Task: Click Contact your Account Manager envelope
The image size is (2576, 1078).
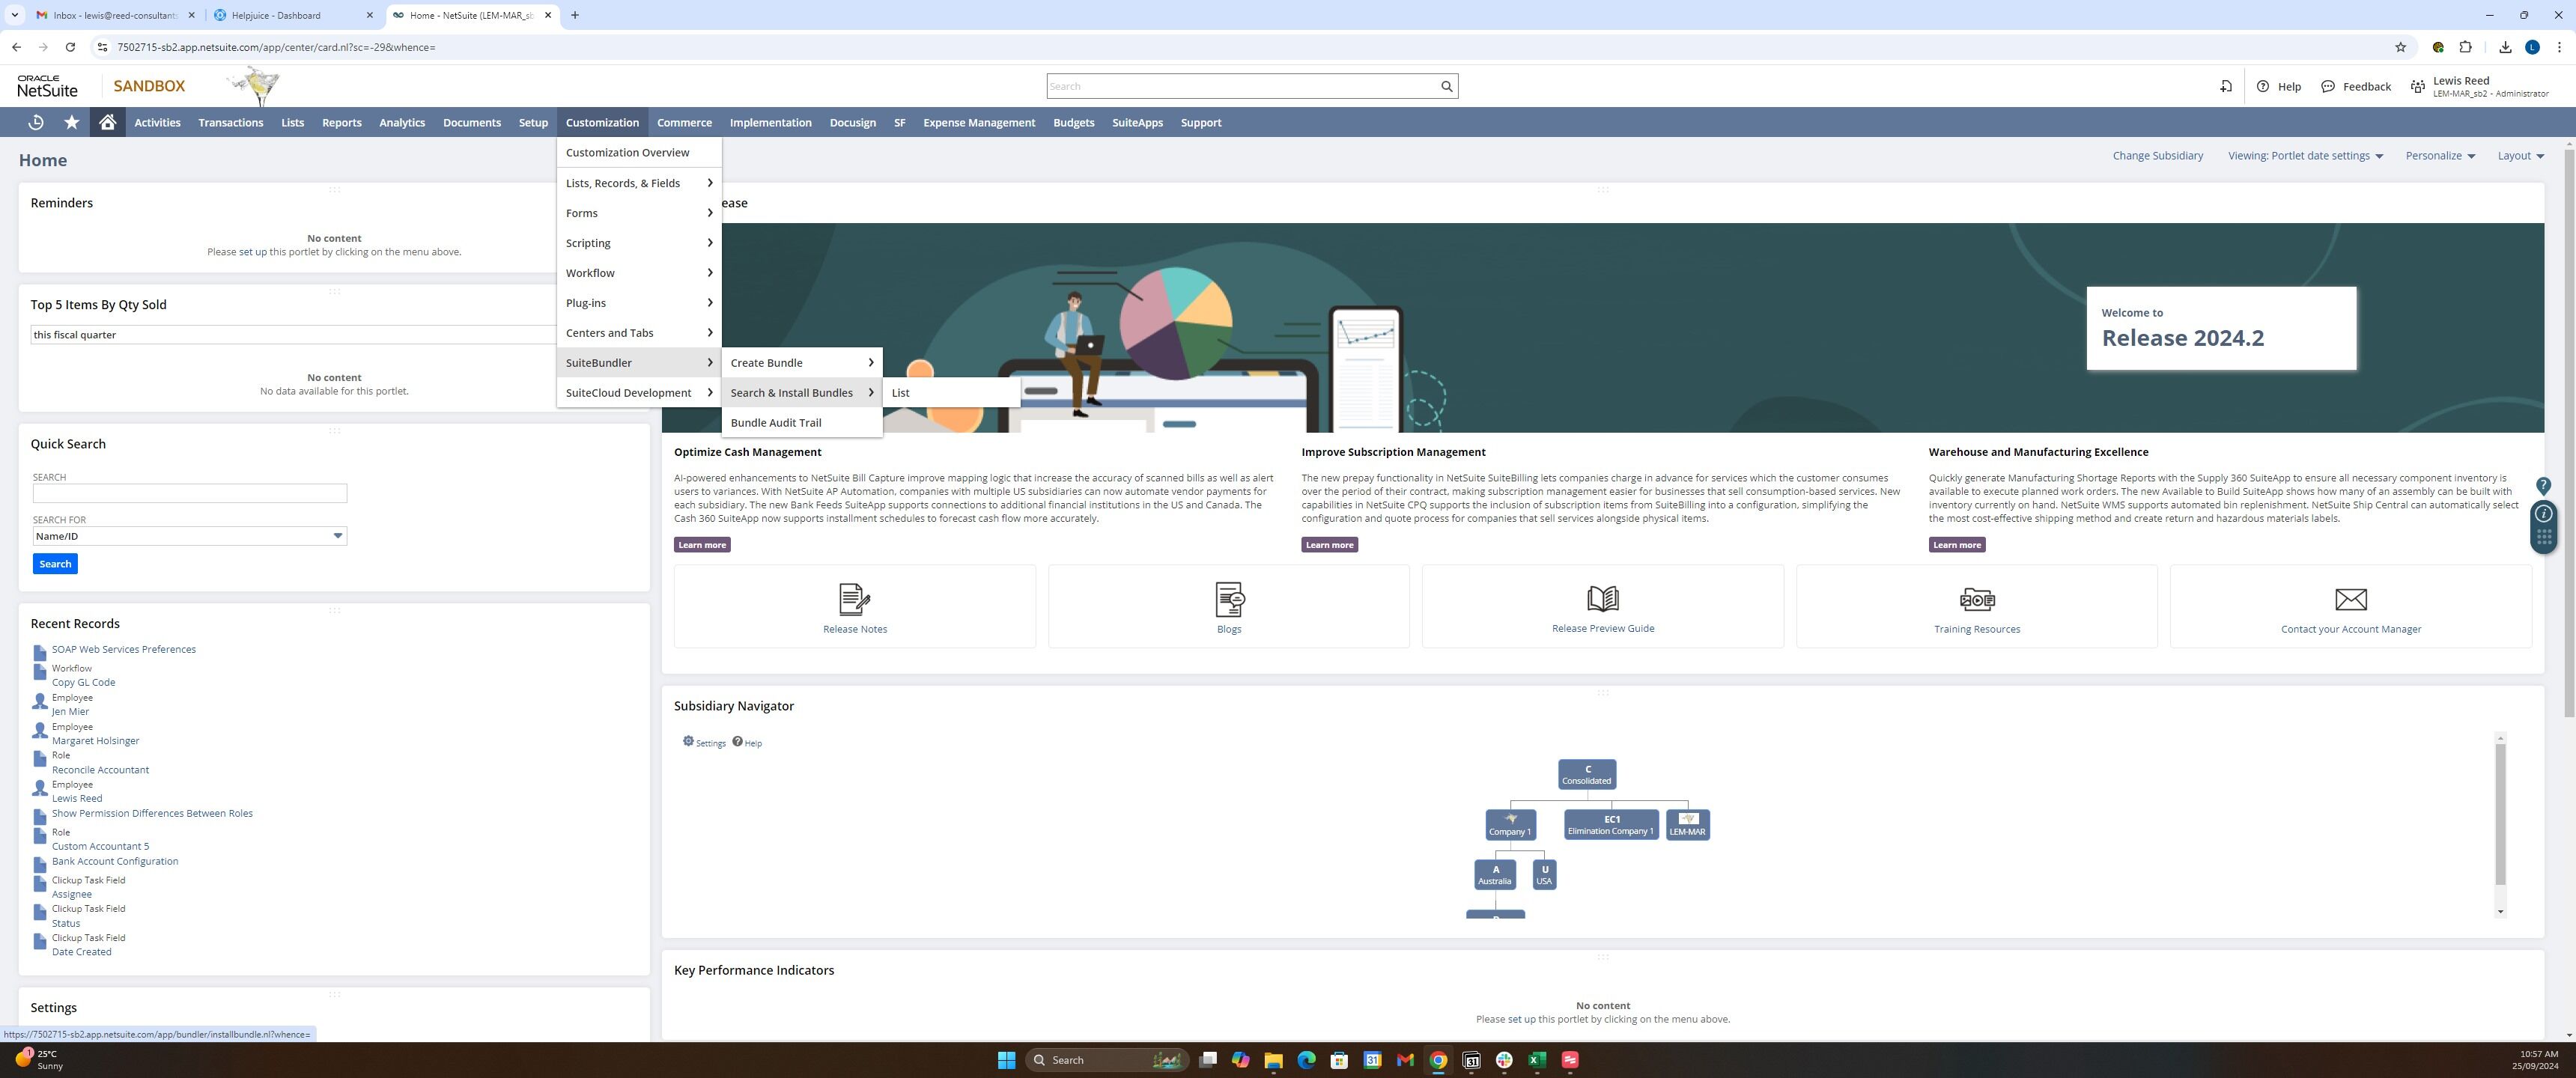Action: pos(2350,599)
